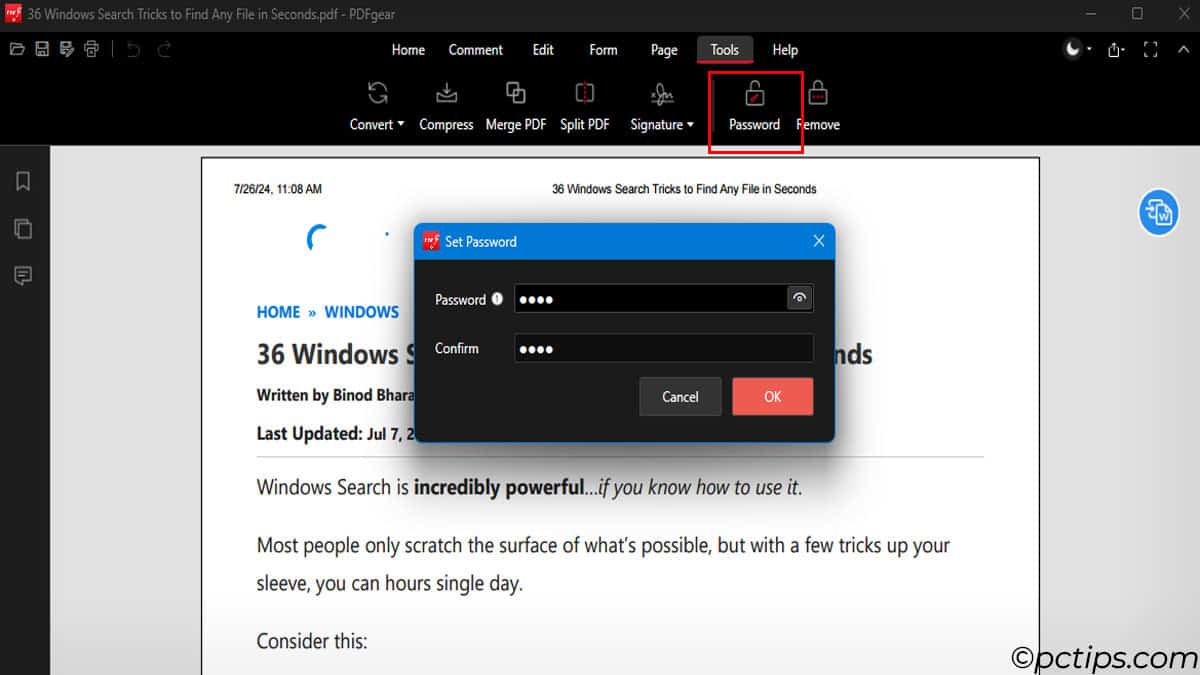The image size is (1200, 675).
Task: Select the Tools tab
Action: (x=725, y=50)
